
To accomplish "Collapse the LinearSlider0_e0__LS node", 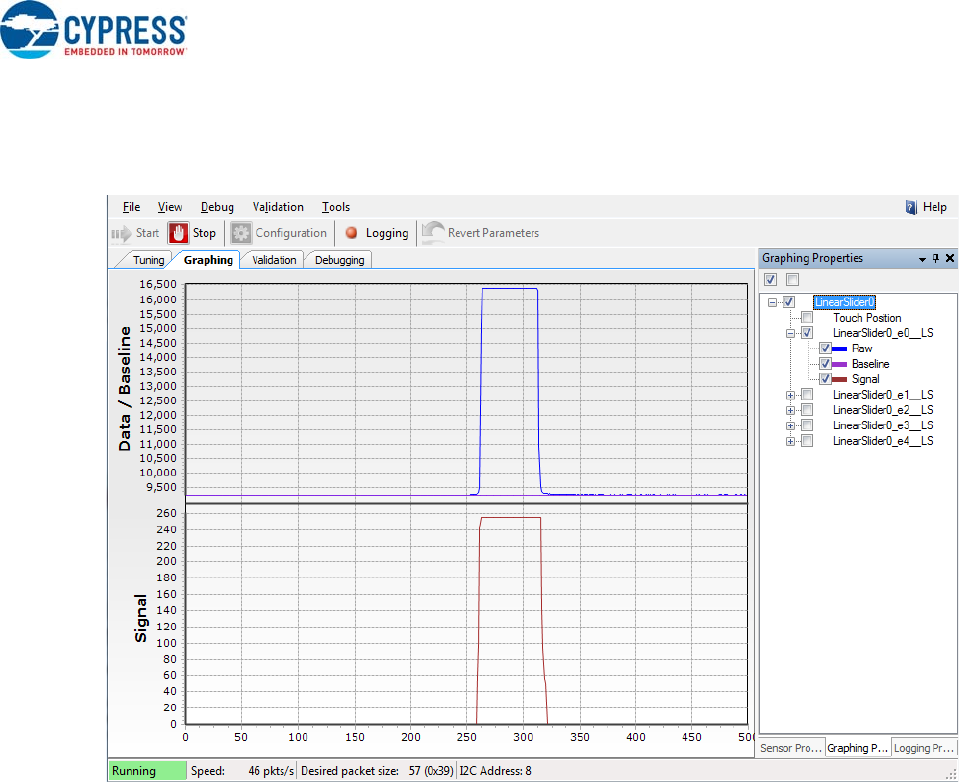I will click(x=790, y=333).
